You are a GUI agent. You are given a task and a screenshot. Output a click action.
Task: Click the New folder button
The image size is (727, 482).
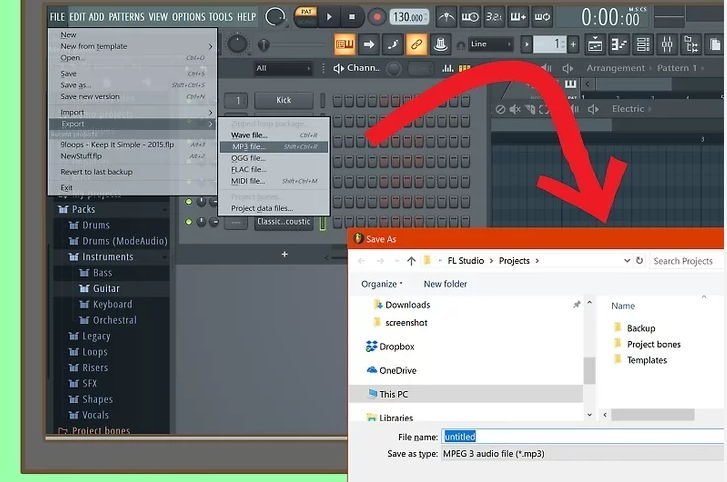pyautogui.click(x=445, y=284)
